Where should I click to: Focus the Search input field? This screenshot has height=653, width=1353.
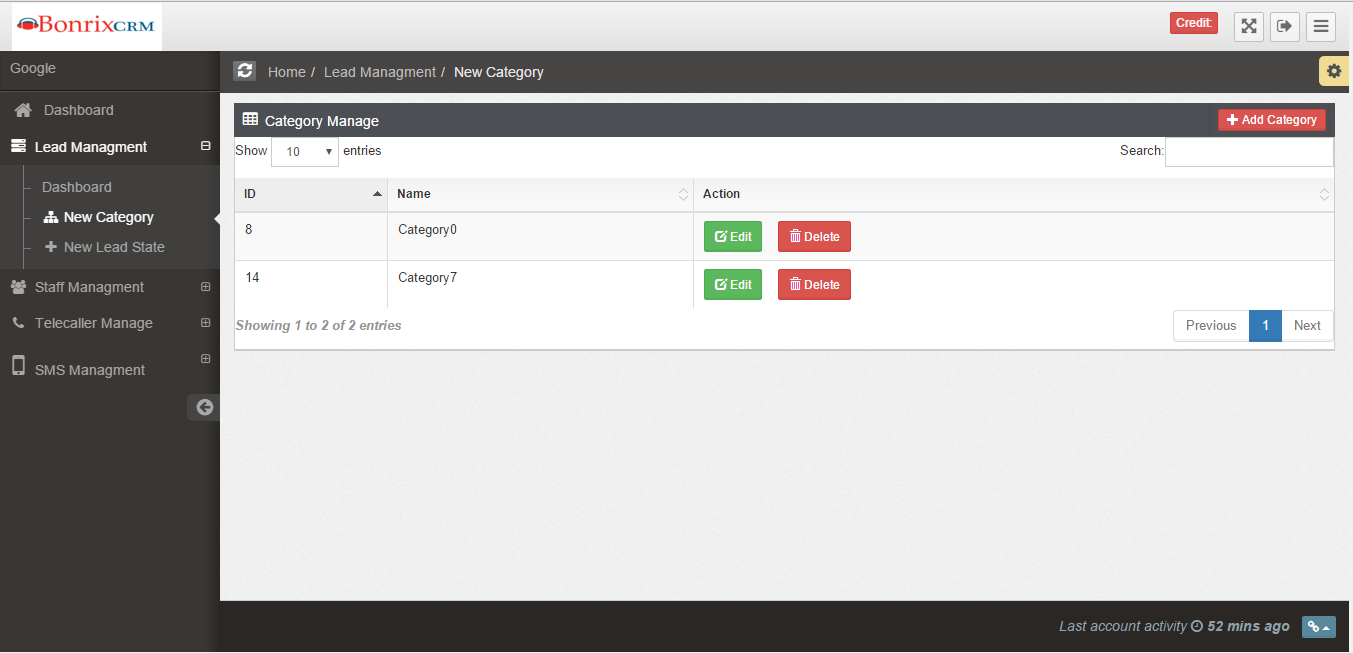1249,152
